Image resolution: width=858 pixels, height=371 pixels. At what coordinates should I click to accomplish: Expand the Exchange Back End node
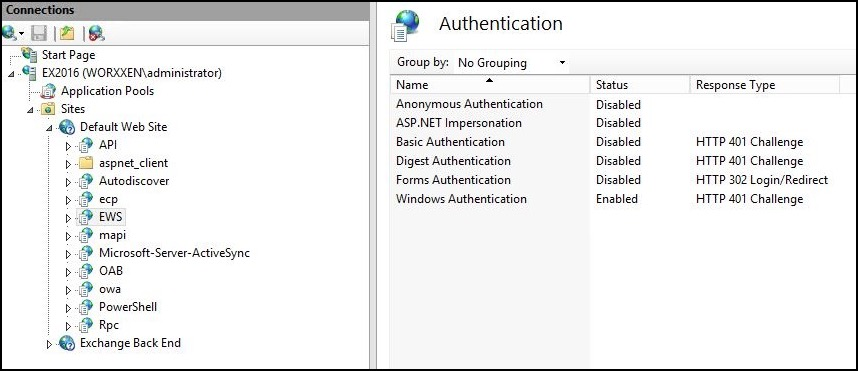pos(49,344)
